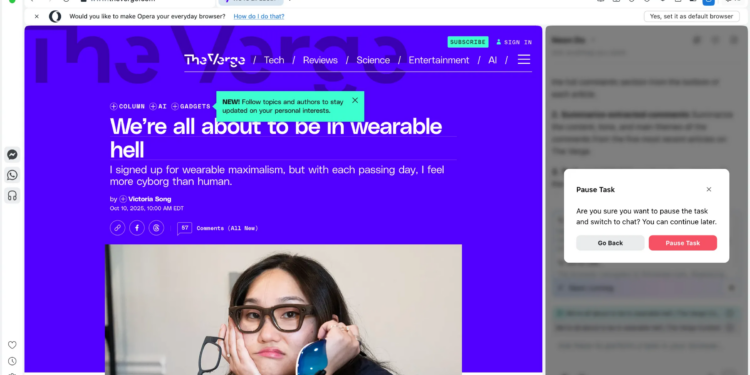Copy article link icon
The image size is (750, 375).
coord(117,228)
